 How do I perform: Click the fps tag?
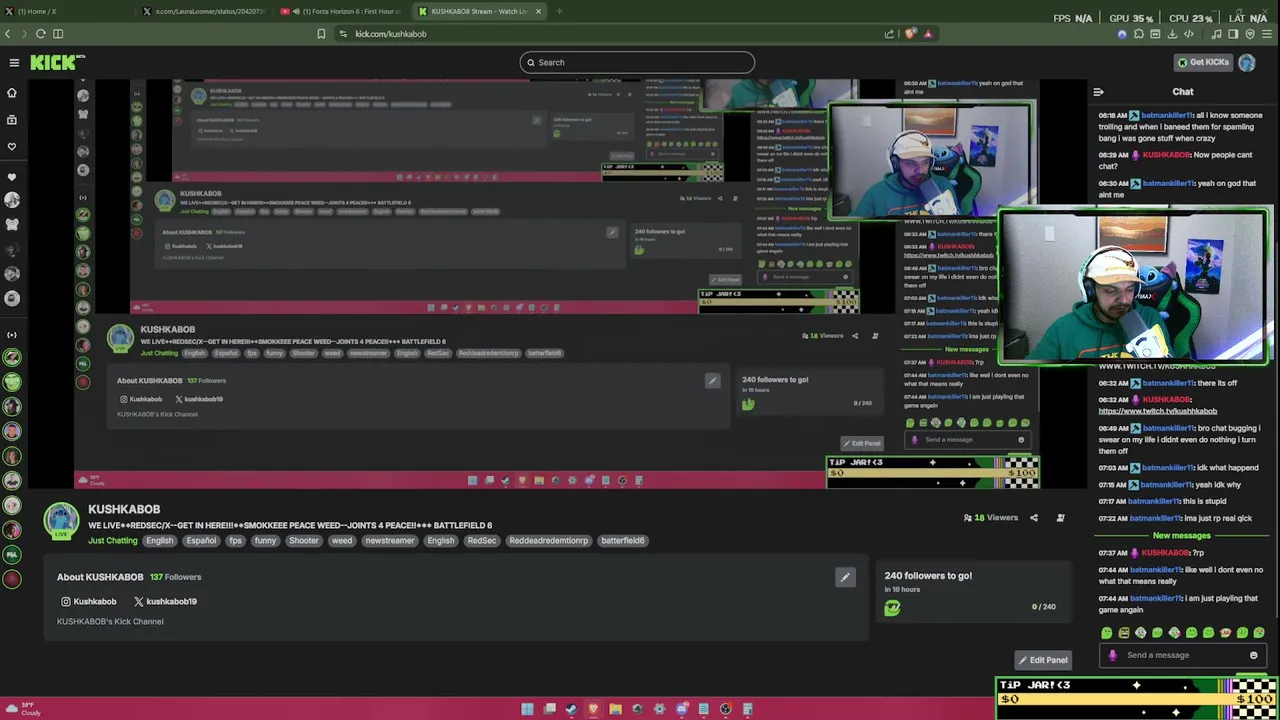coord(235,541)
